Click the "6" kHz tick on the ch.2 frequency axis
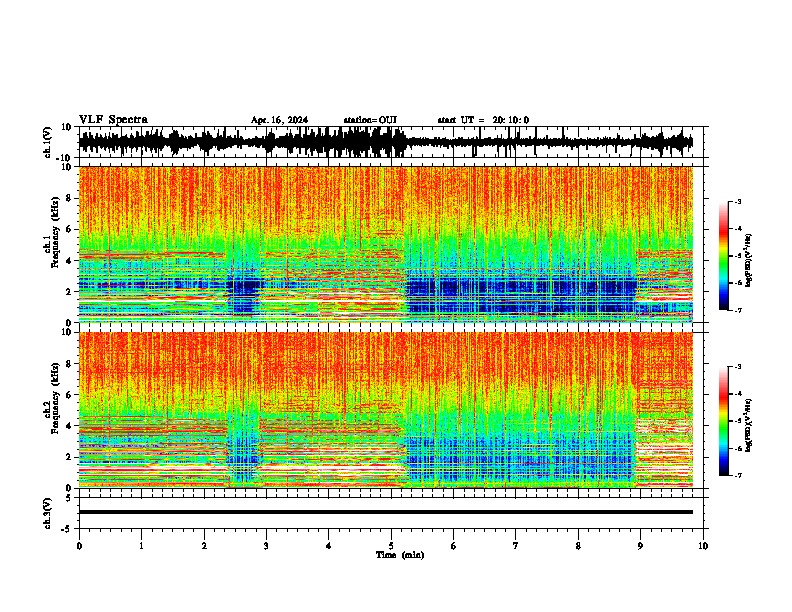This screenshot has width=792, height=612. click(70, 395)
